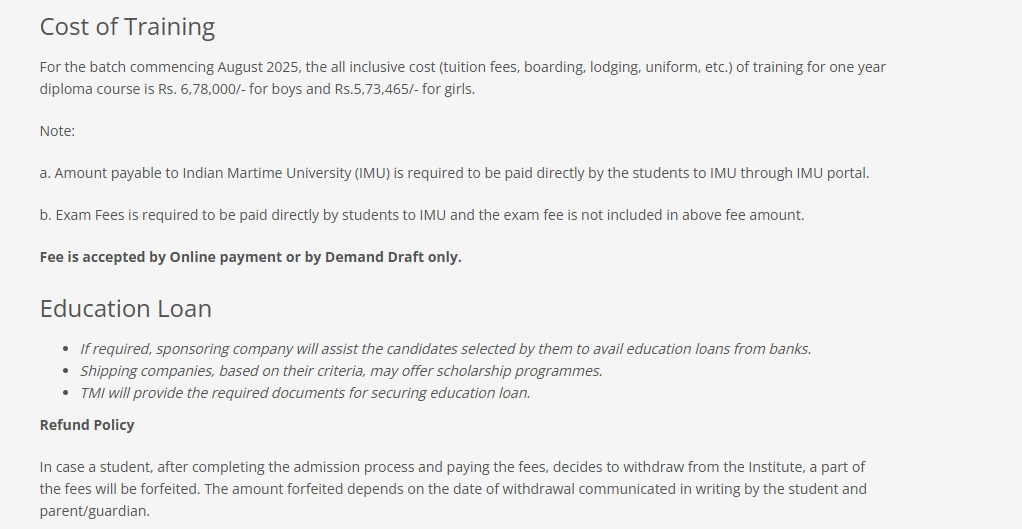1022x529 pixels.
Task: Click the bullet dot before "If required, sponsoring company"
Action: (66, 349)
